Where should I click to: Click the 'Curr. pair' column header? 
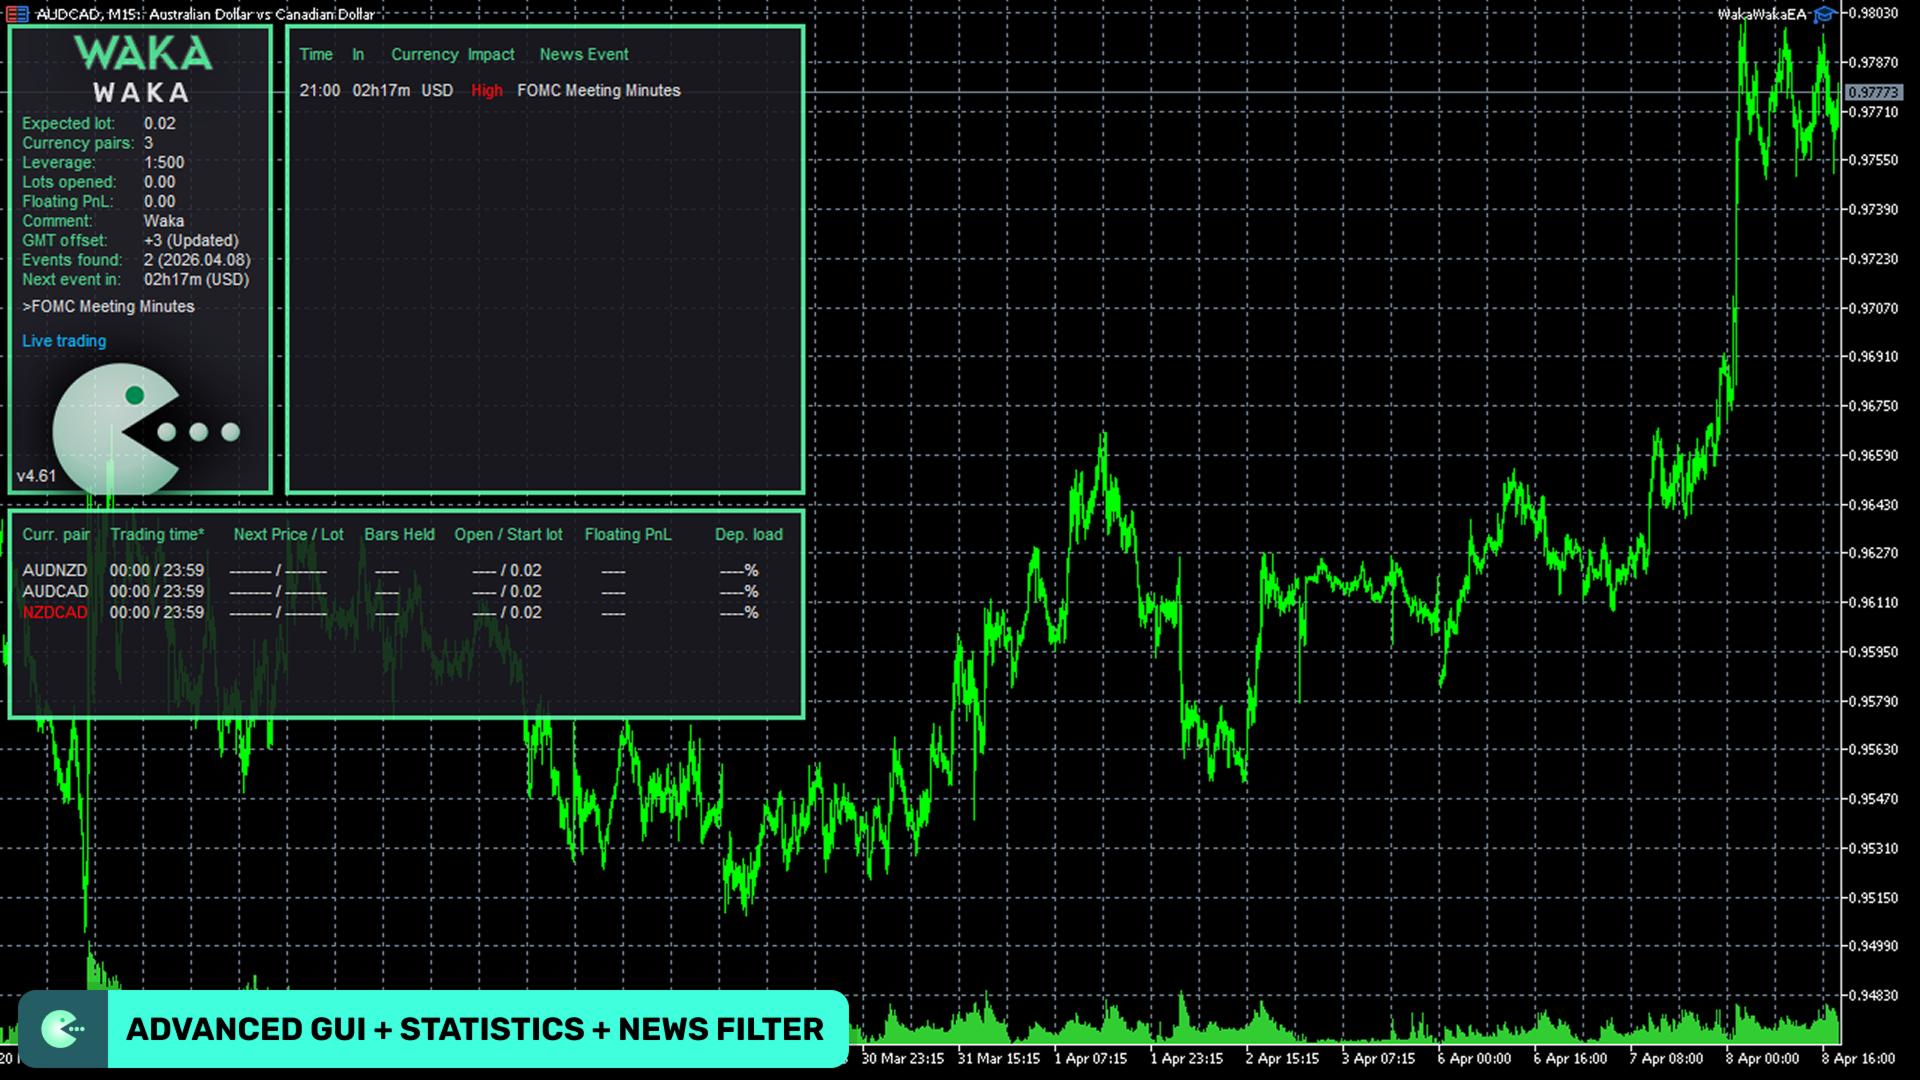(56, 535)
